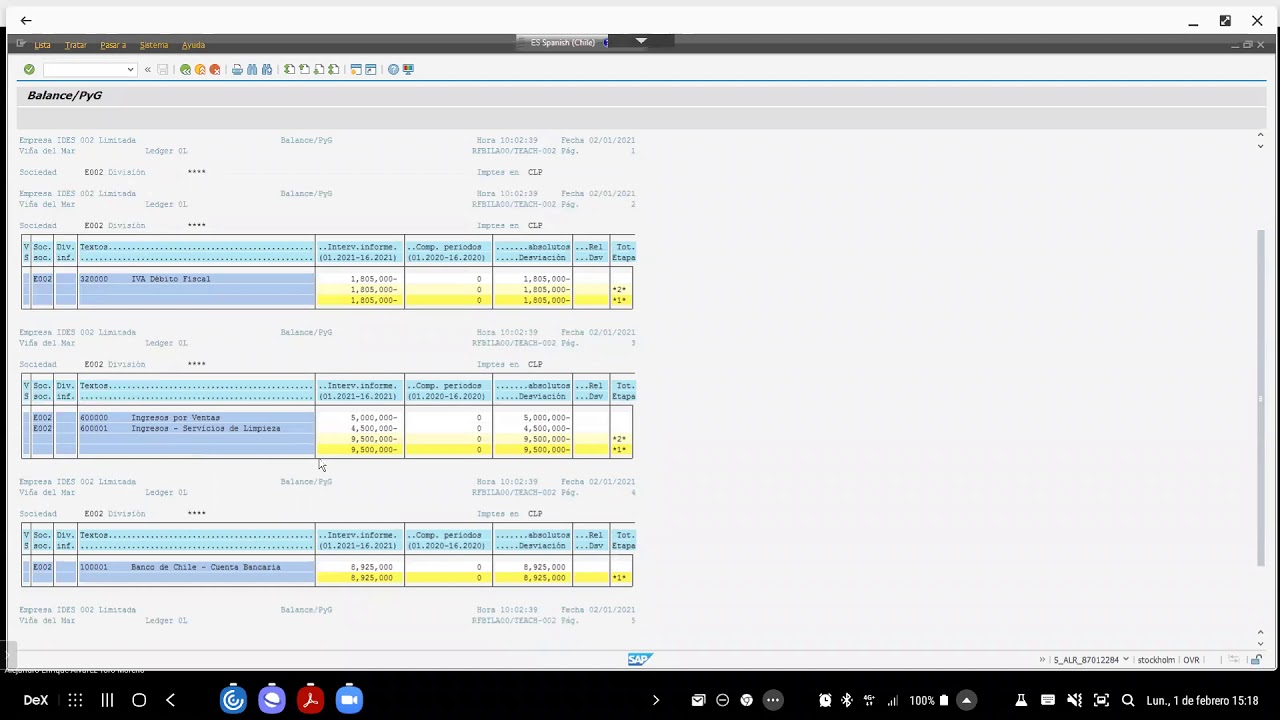This screenshot has width=1280, height=720.
Task: Open taskbar search magnifier
Action: (1128, 700)
